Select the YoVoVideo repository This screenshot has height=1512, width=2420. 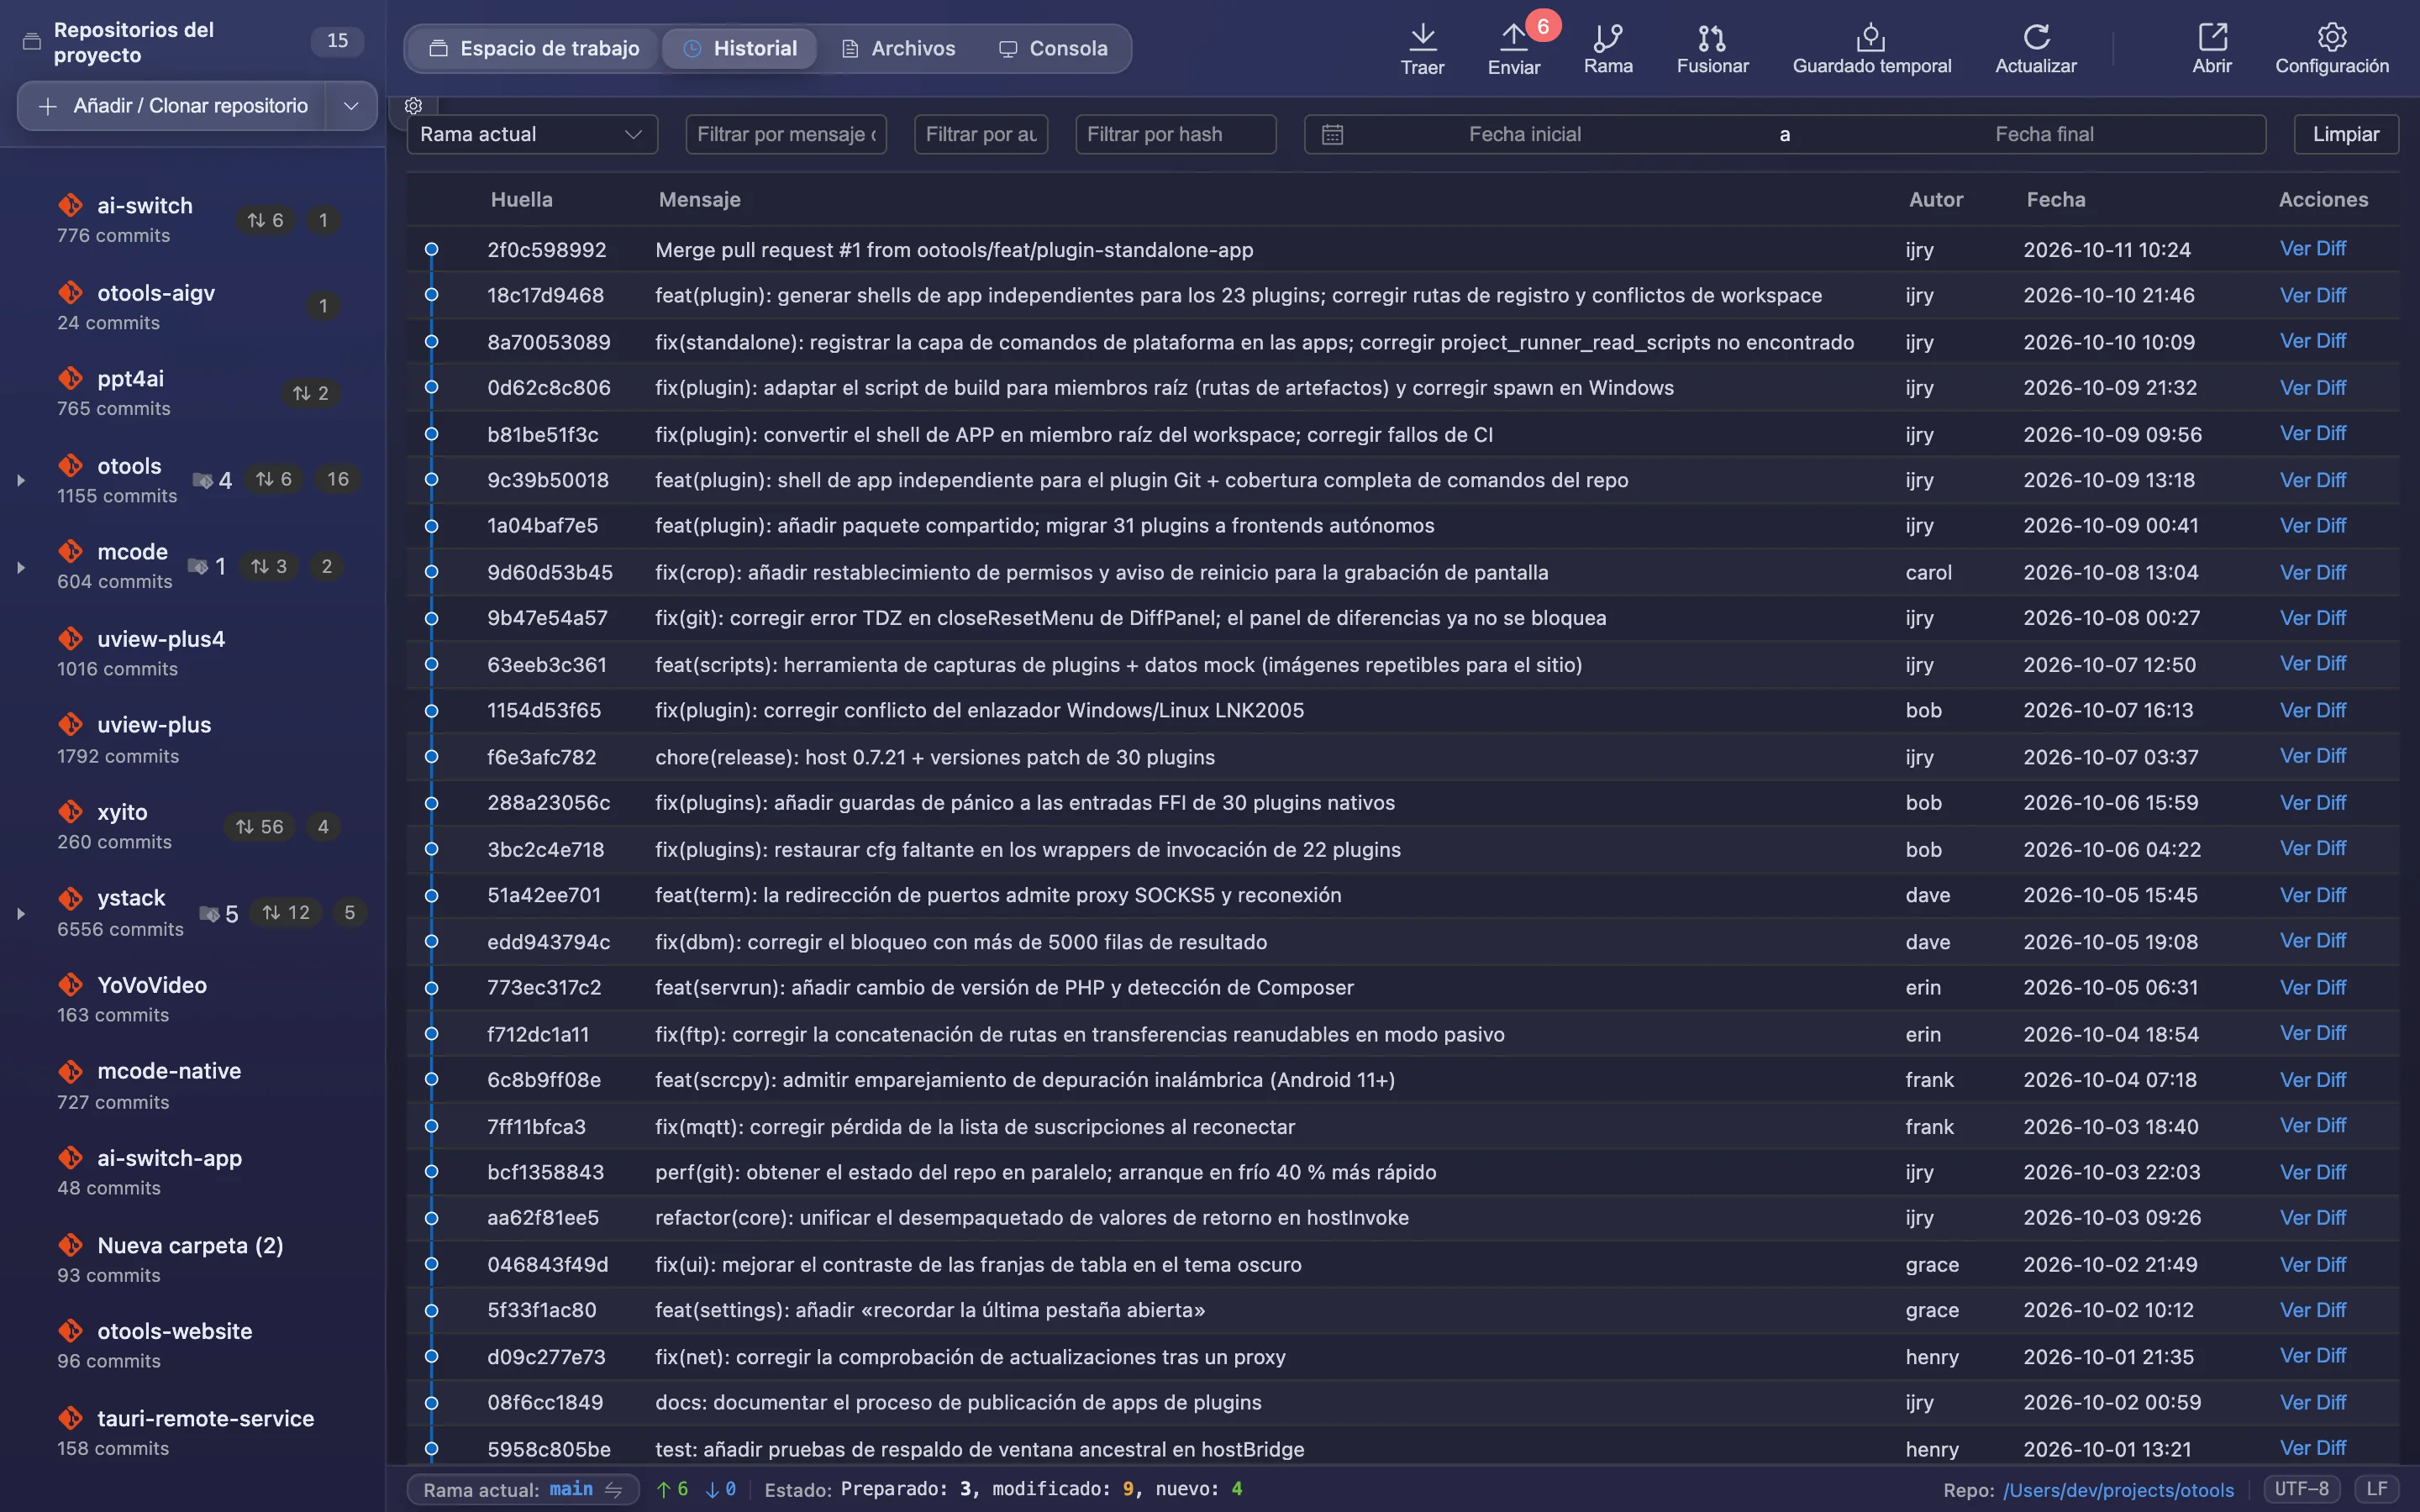(193, 999)
